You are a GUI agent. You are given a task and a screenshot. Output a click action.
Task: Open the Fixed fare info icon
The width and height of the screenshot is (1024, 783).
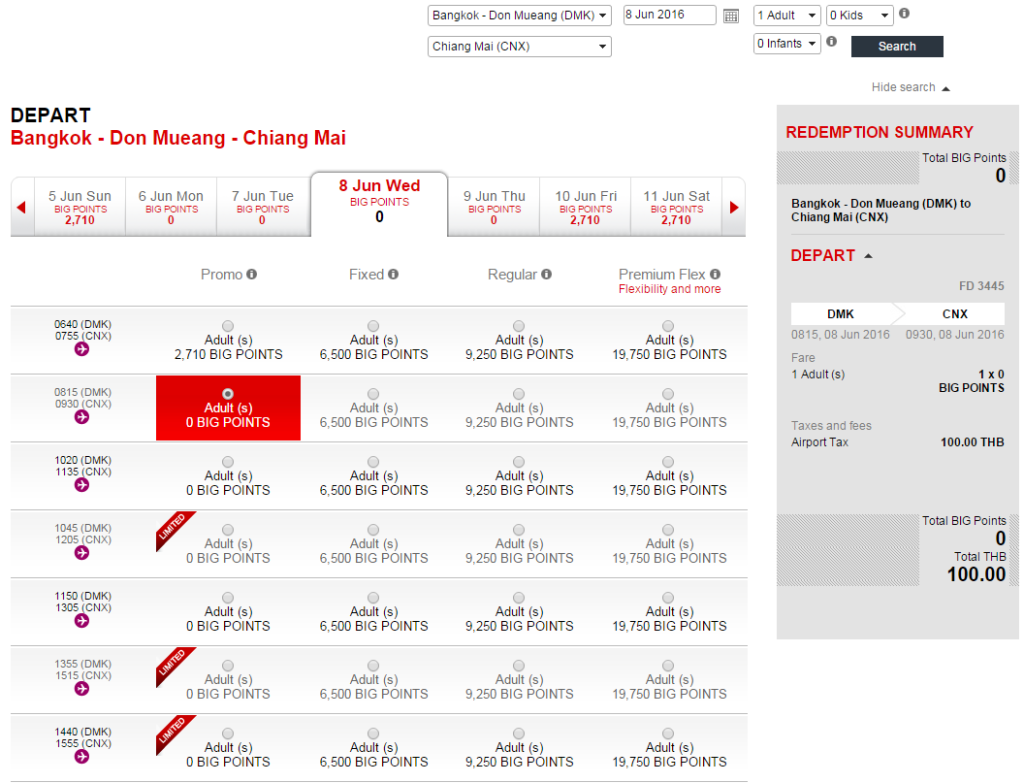click(x=393, y=274)
